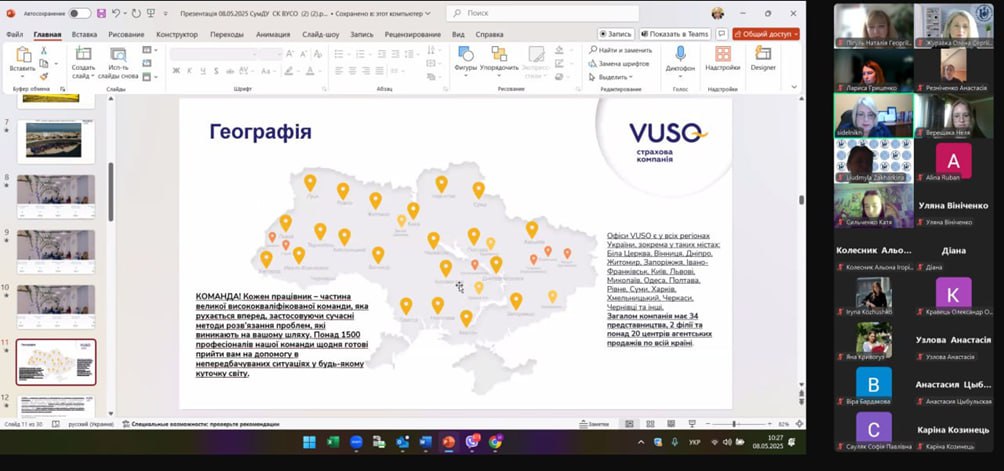This screenshot has width=1004, height=471.
Task: Switch to the Конструктор tab
Action: 177,35
